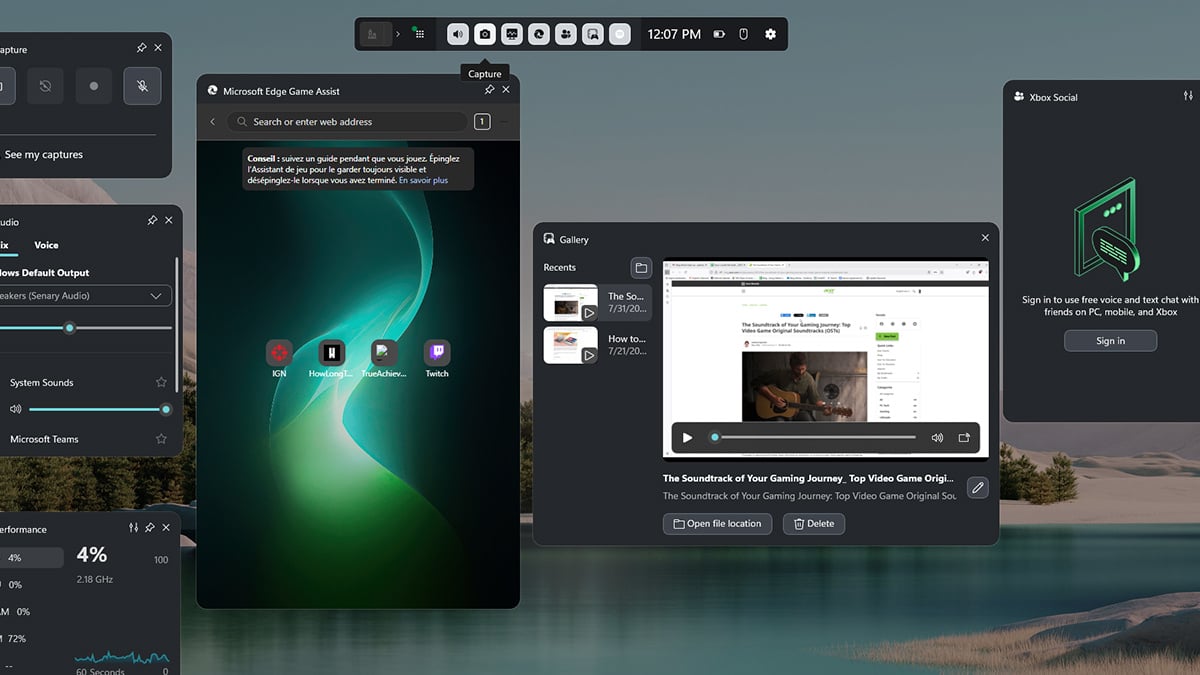Delete the selected capture

pos(813,524)
